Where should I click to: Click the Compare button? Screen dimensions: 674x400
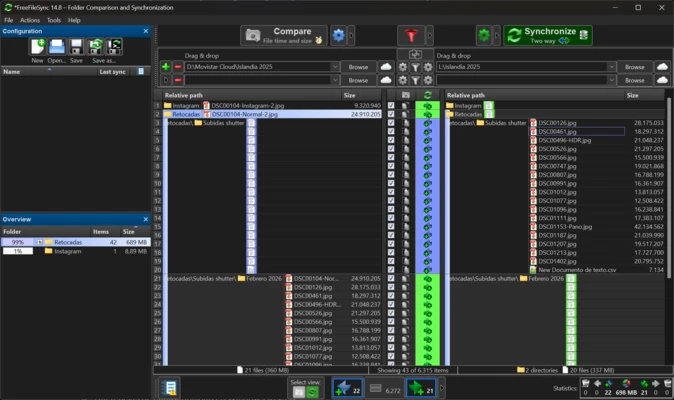284,35
